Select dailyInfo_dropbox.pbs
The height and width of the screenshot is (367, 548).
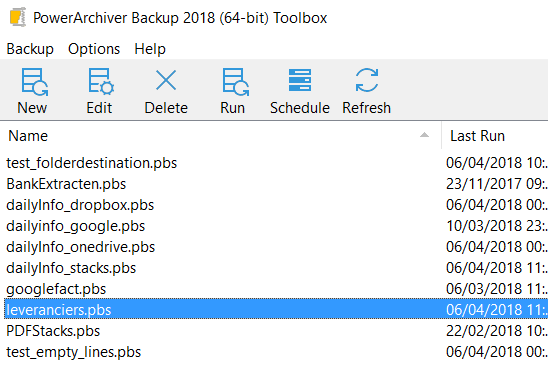(80, 205)
